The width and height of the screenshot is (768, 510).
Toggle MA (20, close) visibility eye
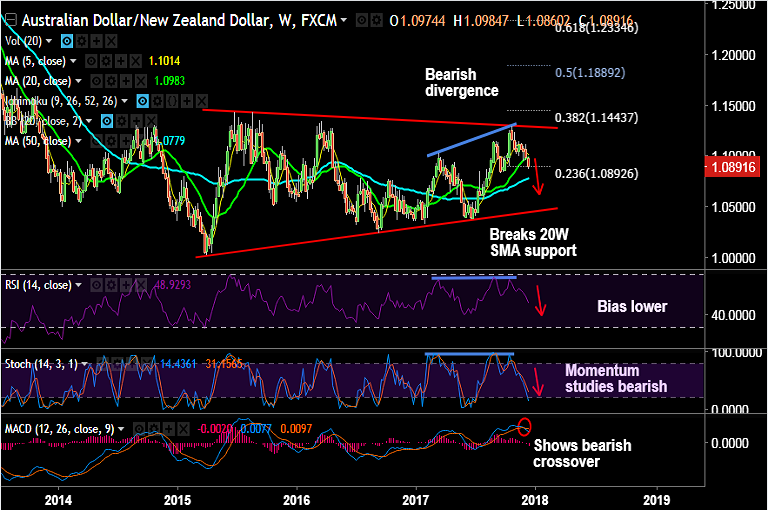click(96, 81)
